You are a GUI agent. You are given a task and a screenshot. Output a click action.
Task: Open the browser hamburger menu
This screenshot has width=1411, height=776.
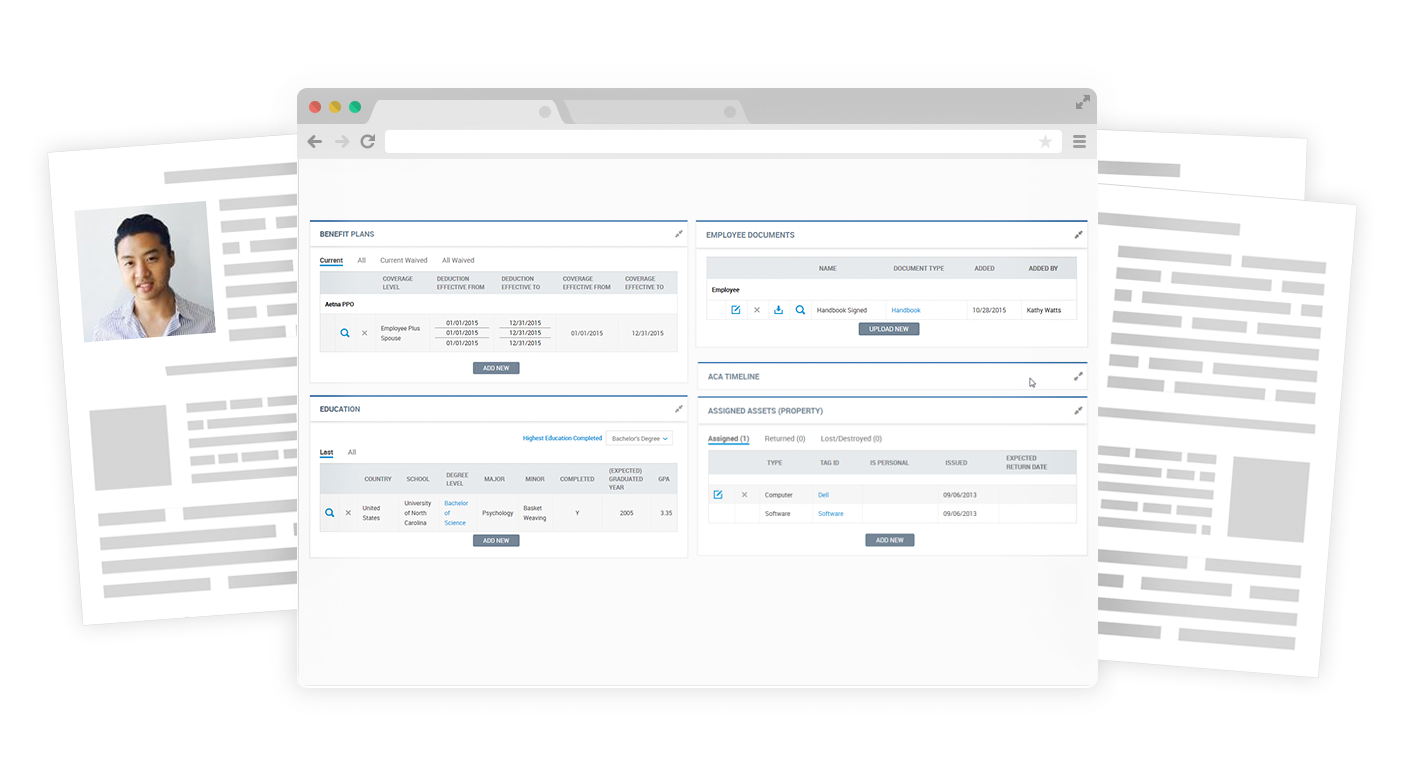[x=1079, y=142]
